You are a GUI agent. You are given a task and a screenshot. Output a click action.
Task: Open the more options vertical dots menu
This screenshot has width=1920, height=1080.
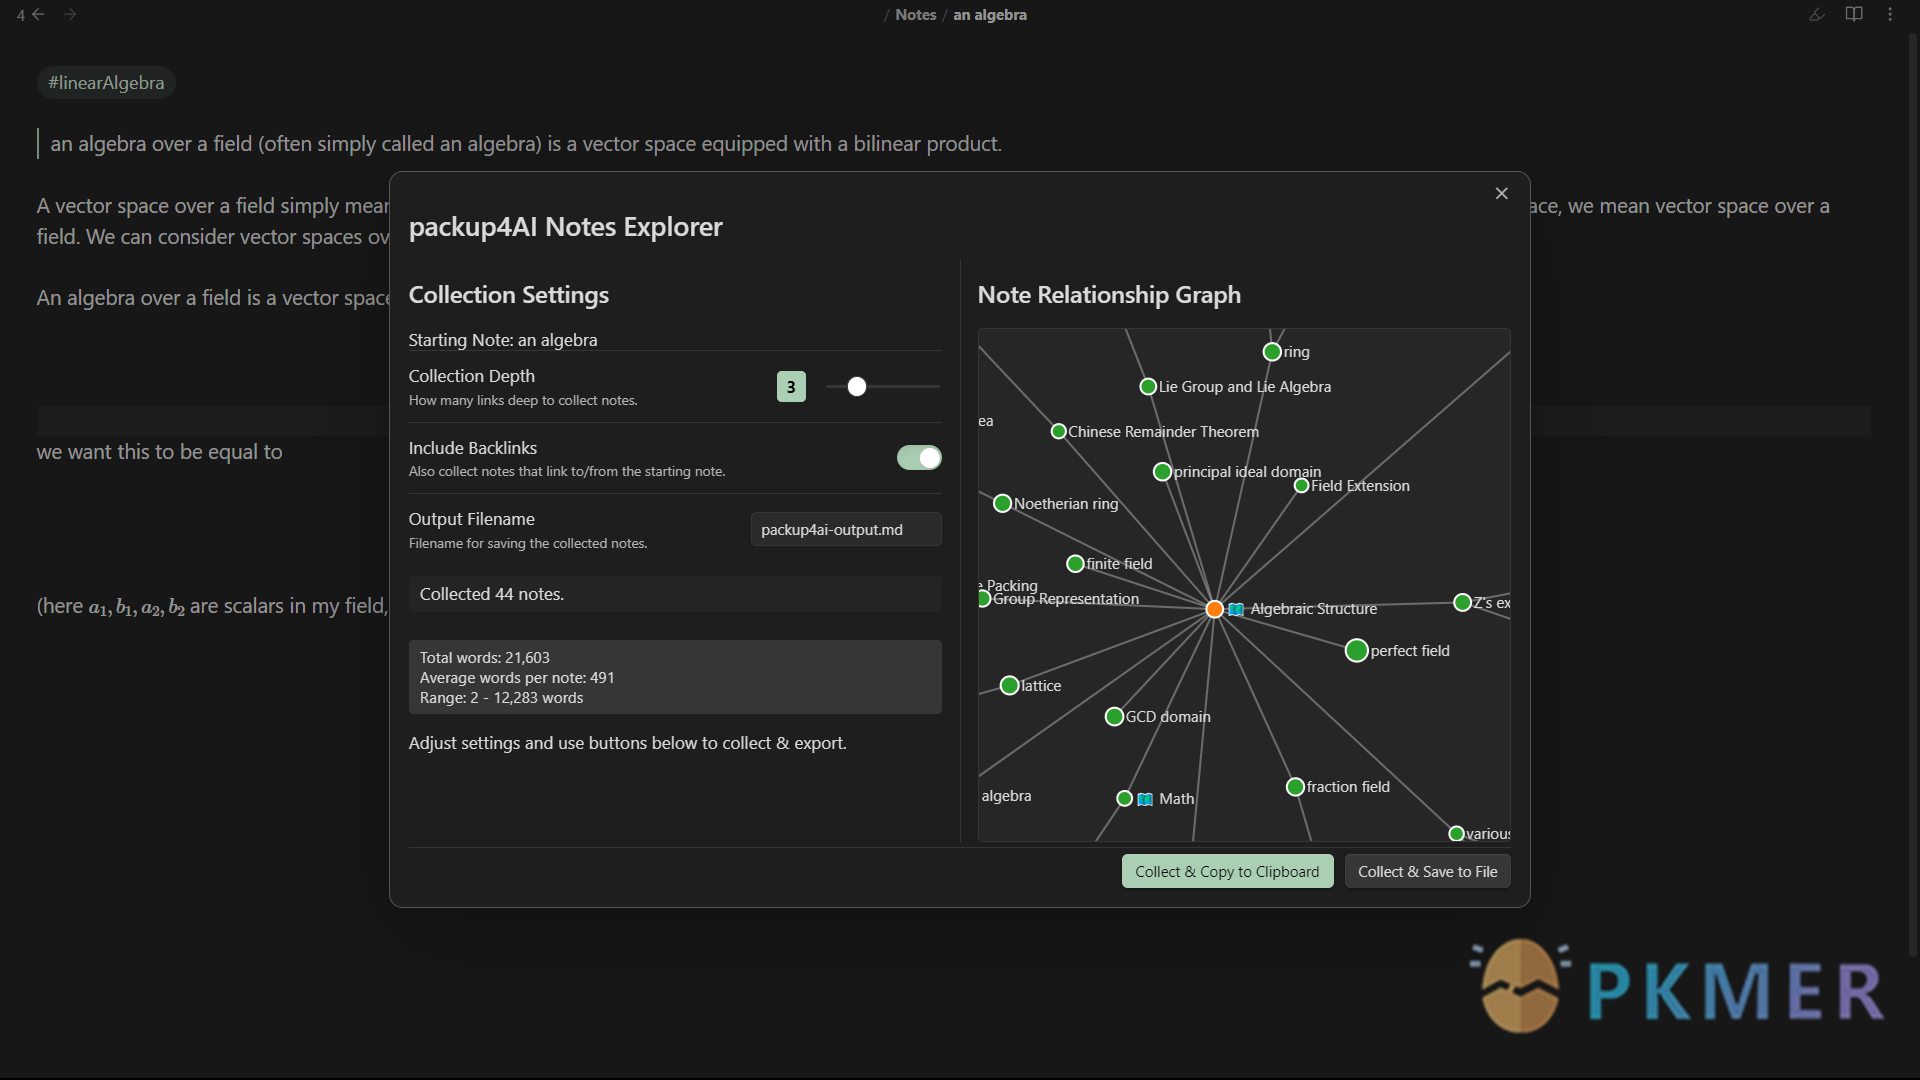coord(1890,14)
